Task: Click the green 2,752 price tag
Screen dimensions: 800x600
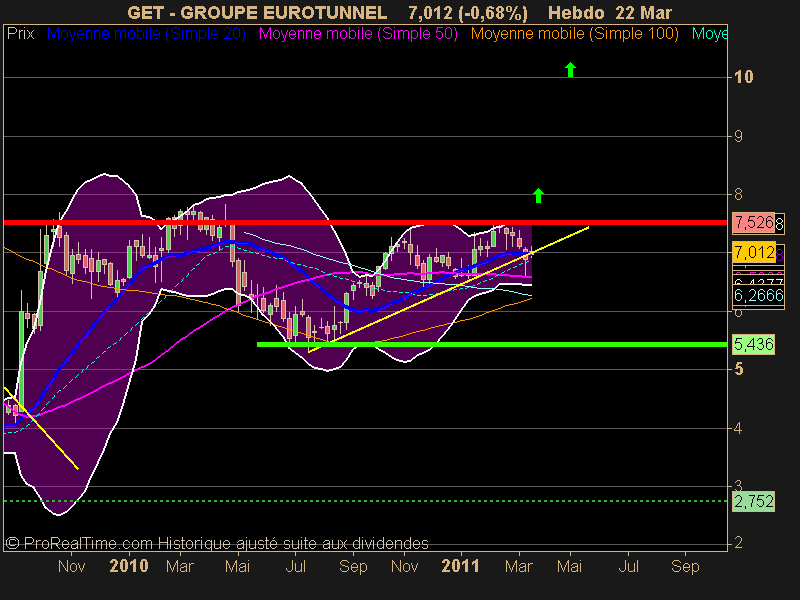Action: [x=754, y=501]
